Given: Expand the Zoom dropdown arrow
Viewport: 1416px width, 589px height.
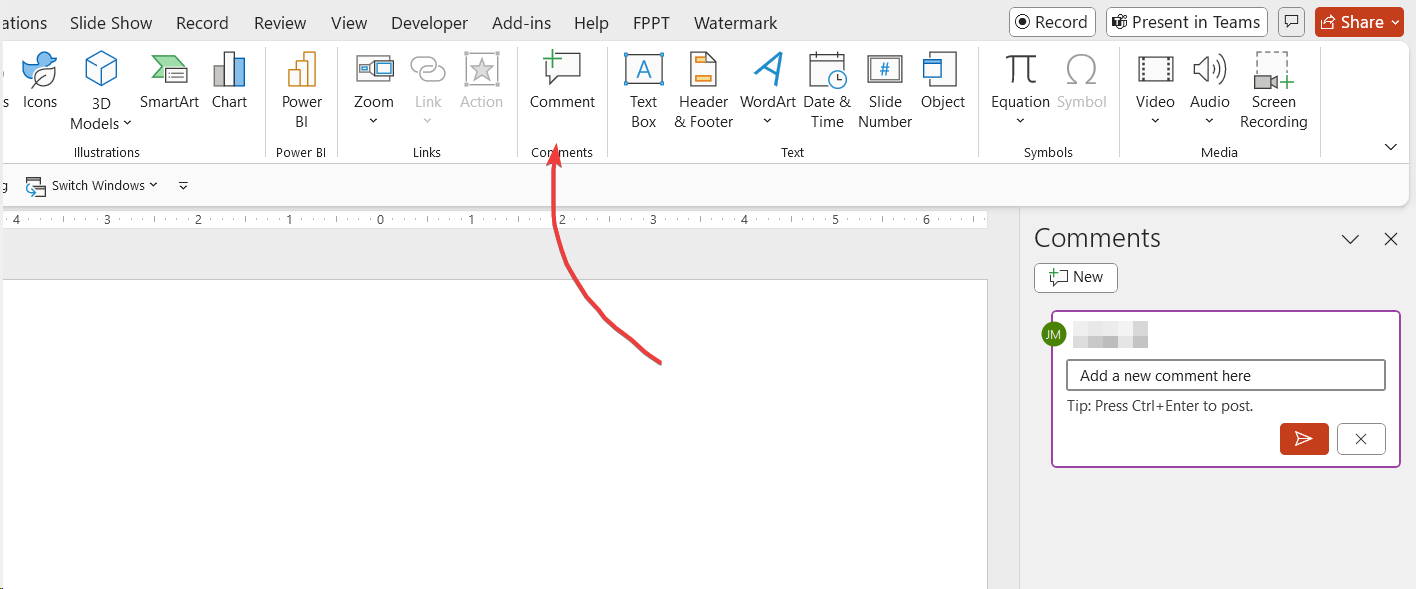Looking at the screenshot, I should [374, 122].
